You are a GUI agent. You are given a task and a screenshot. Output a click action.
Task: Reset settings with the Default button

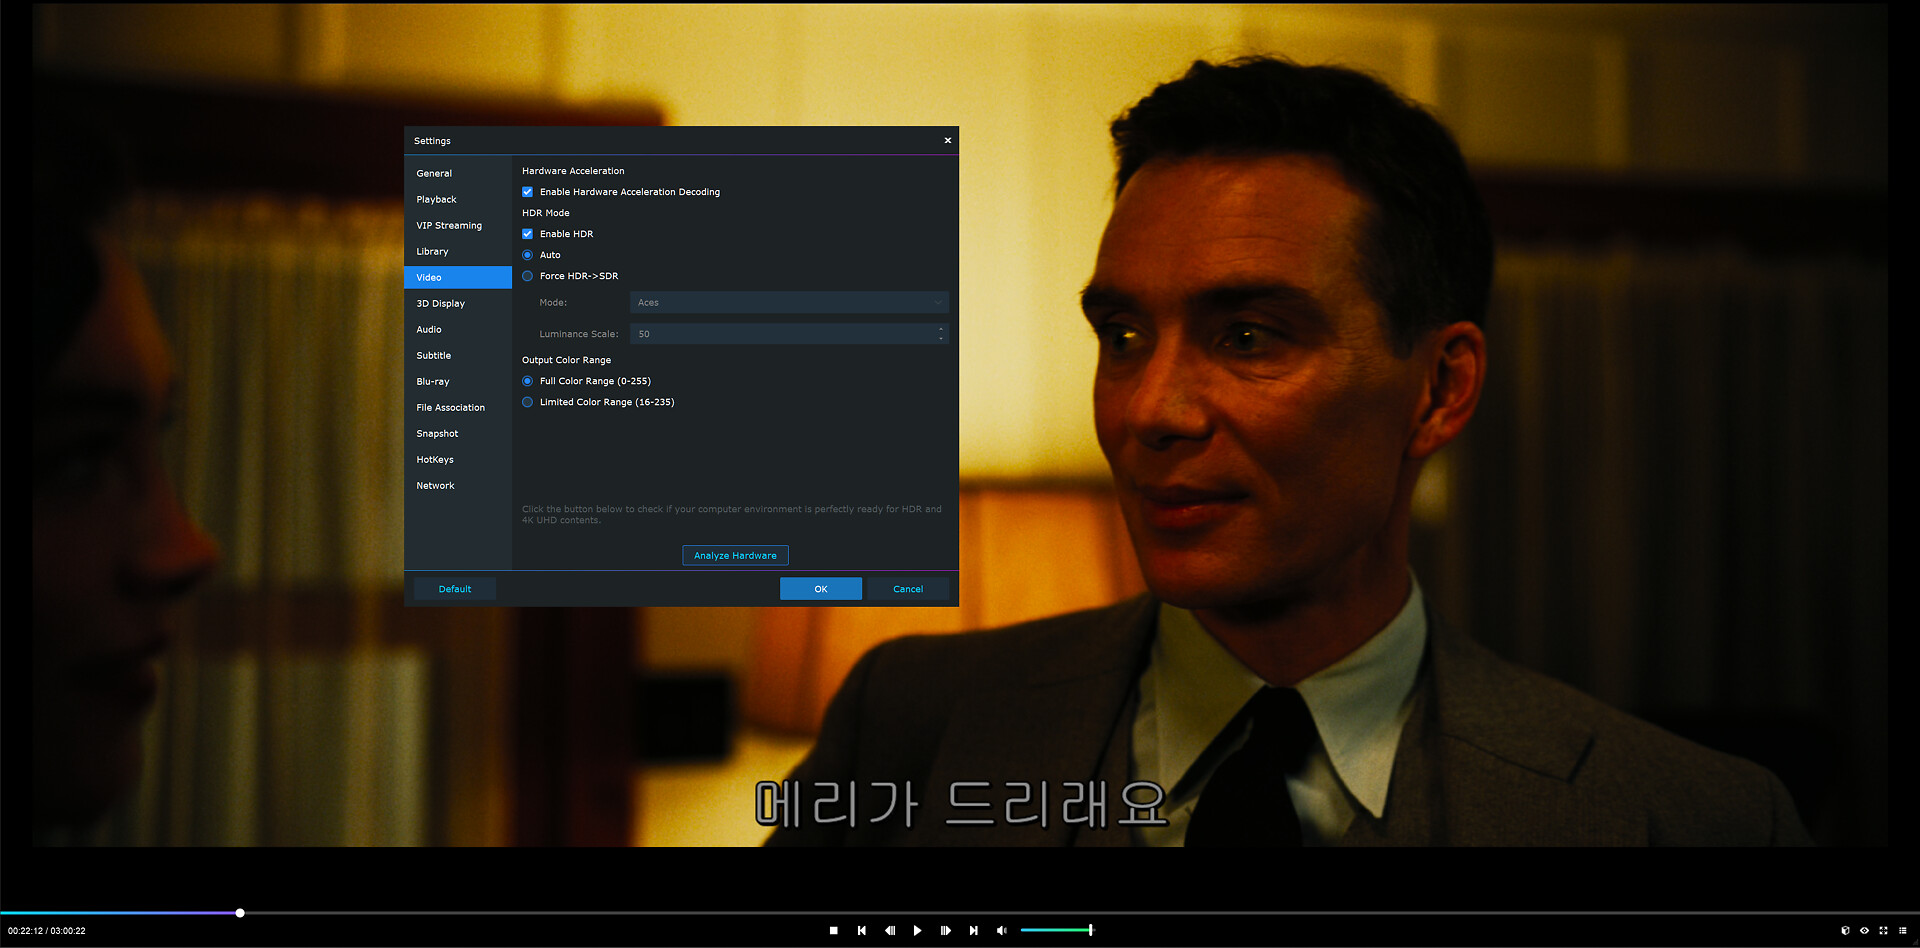tap(455, 589)
